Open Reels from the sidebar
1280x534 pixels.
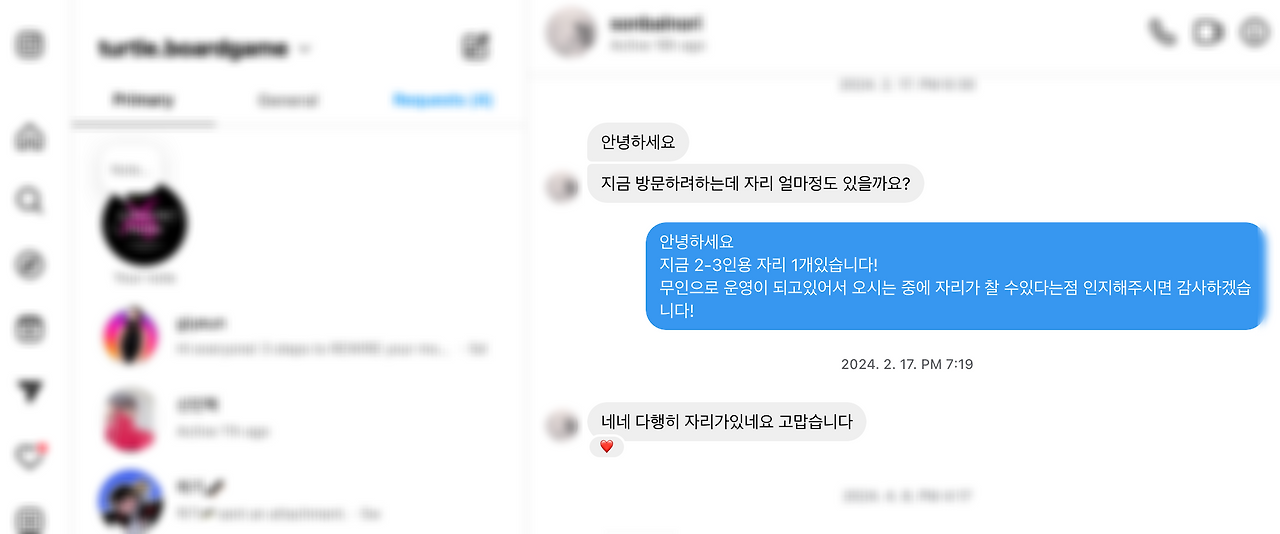click(30, 328)
